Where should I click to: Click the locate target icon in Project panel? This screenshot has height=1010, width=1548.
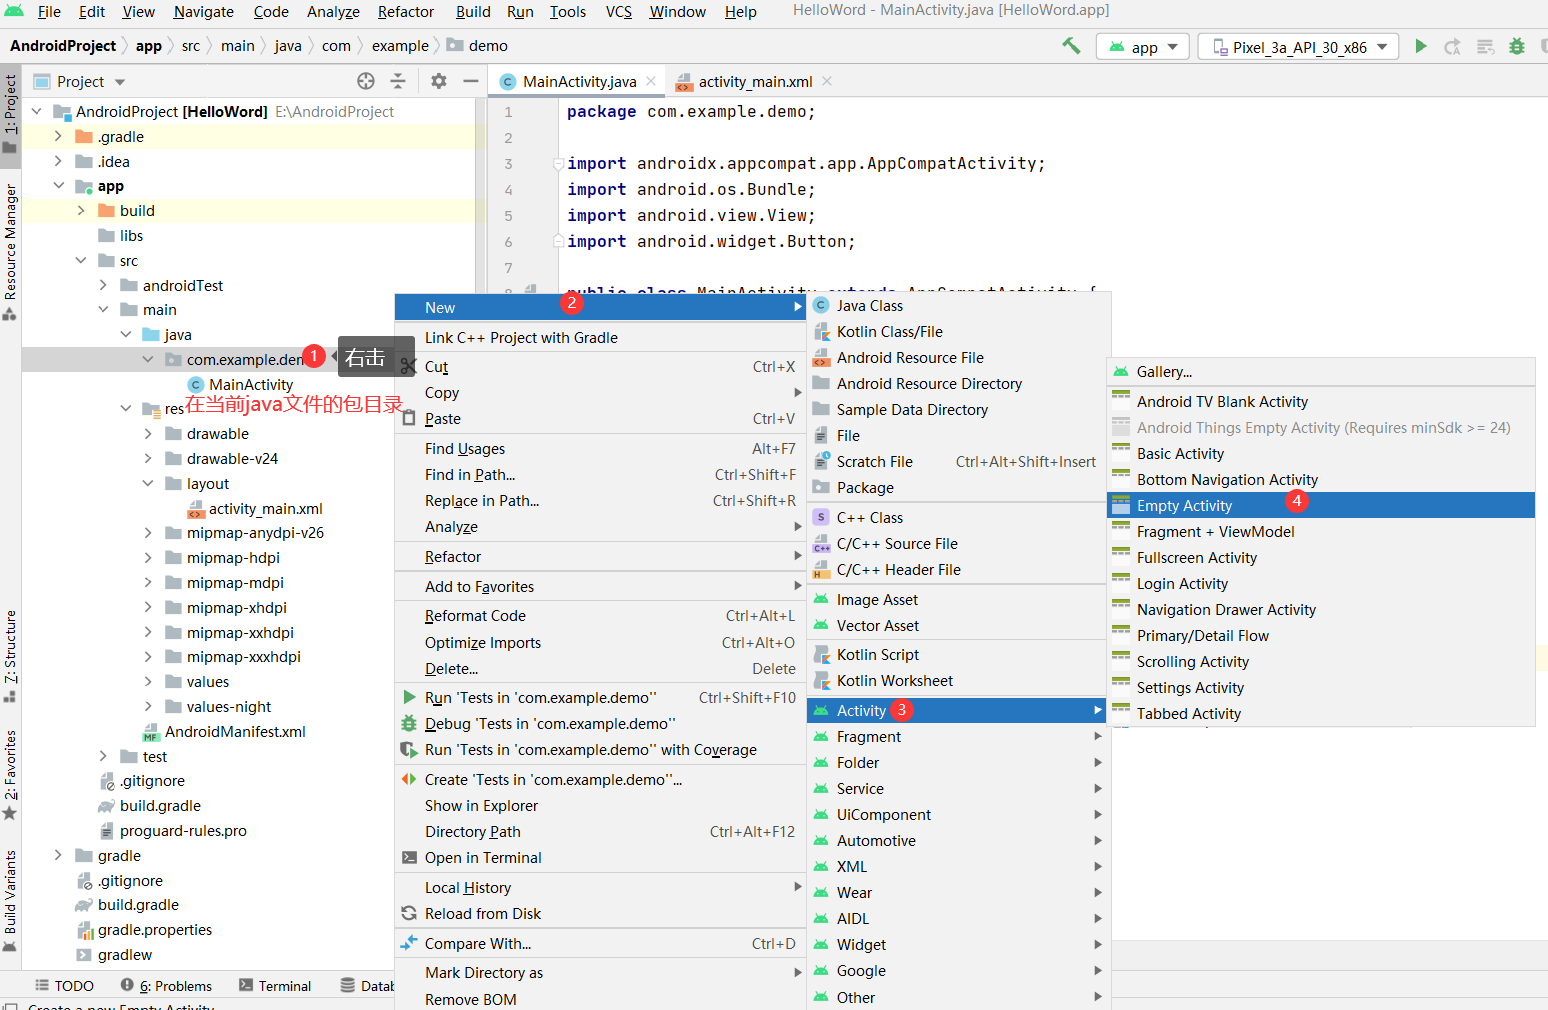coord(366,81)
